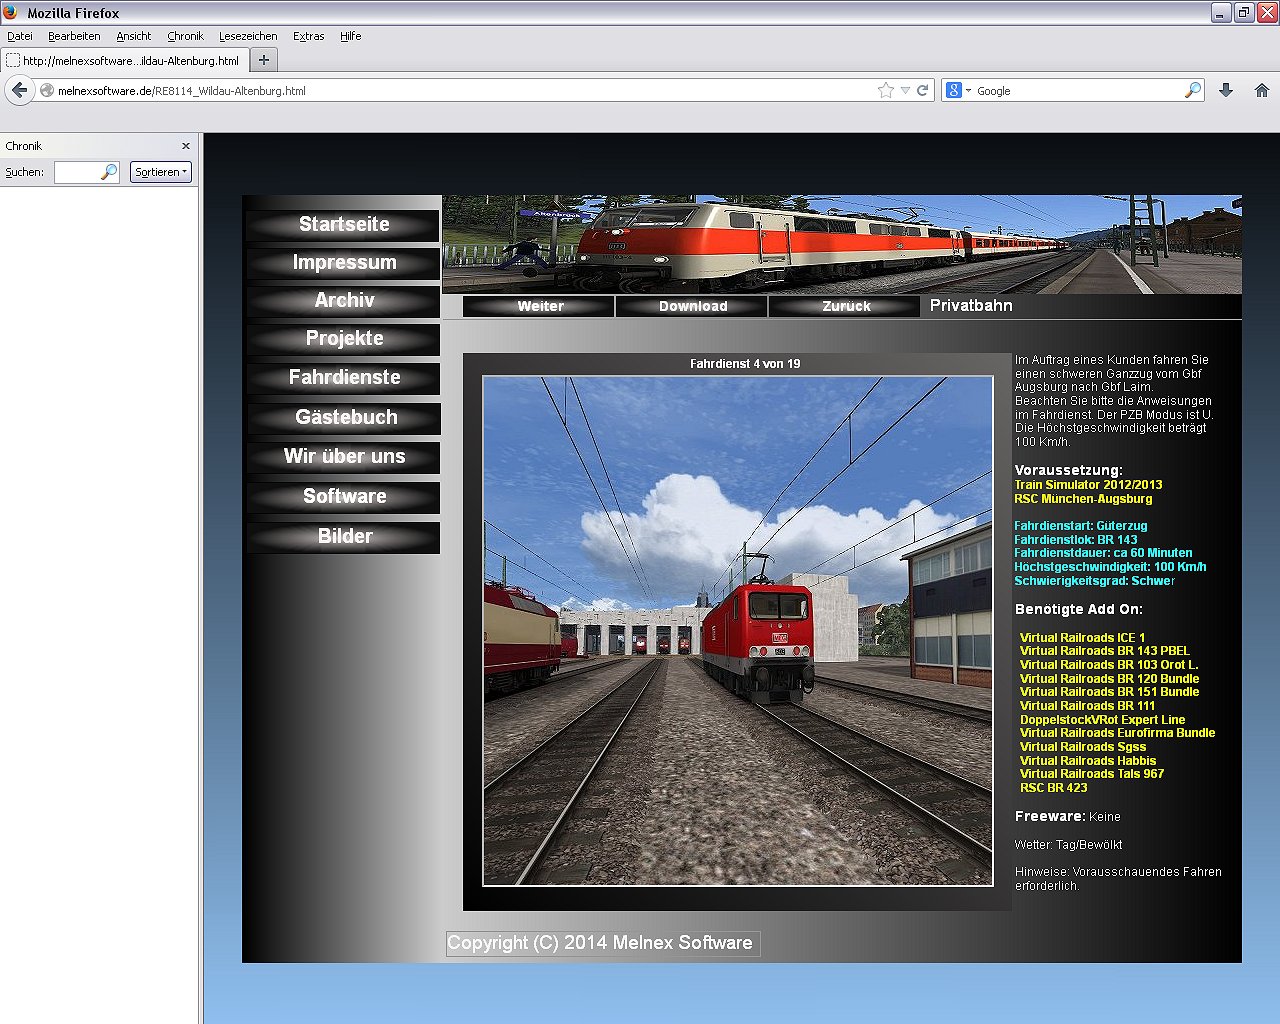Viewport: 1280px width, 1024px height.
Task: Expand the search engine selector dropdown
Action: click(x=958, y=90)
